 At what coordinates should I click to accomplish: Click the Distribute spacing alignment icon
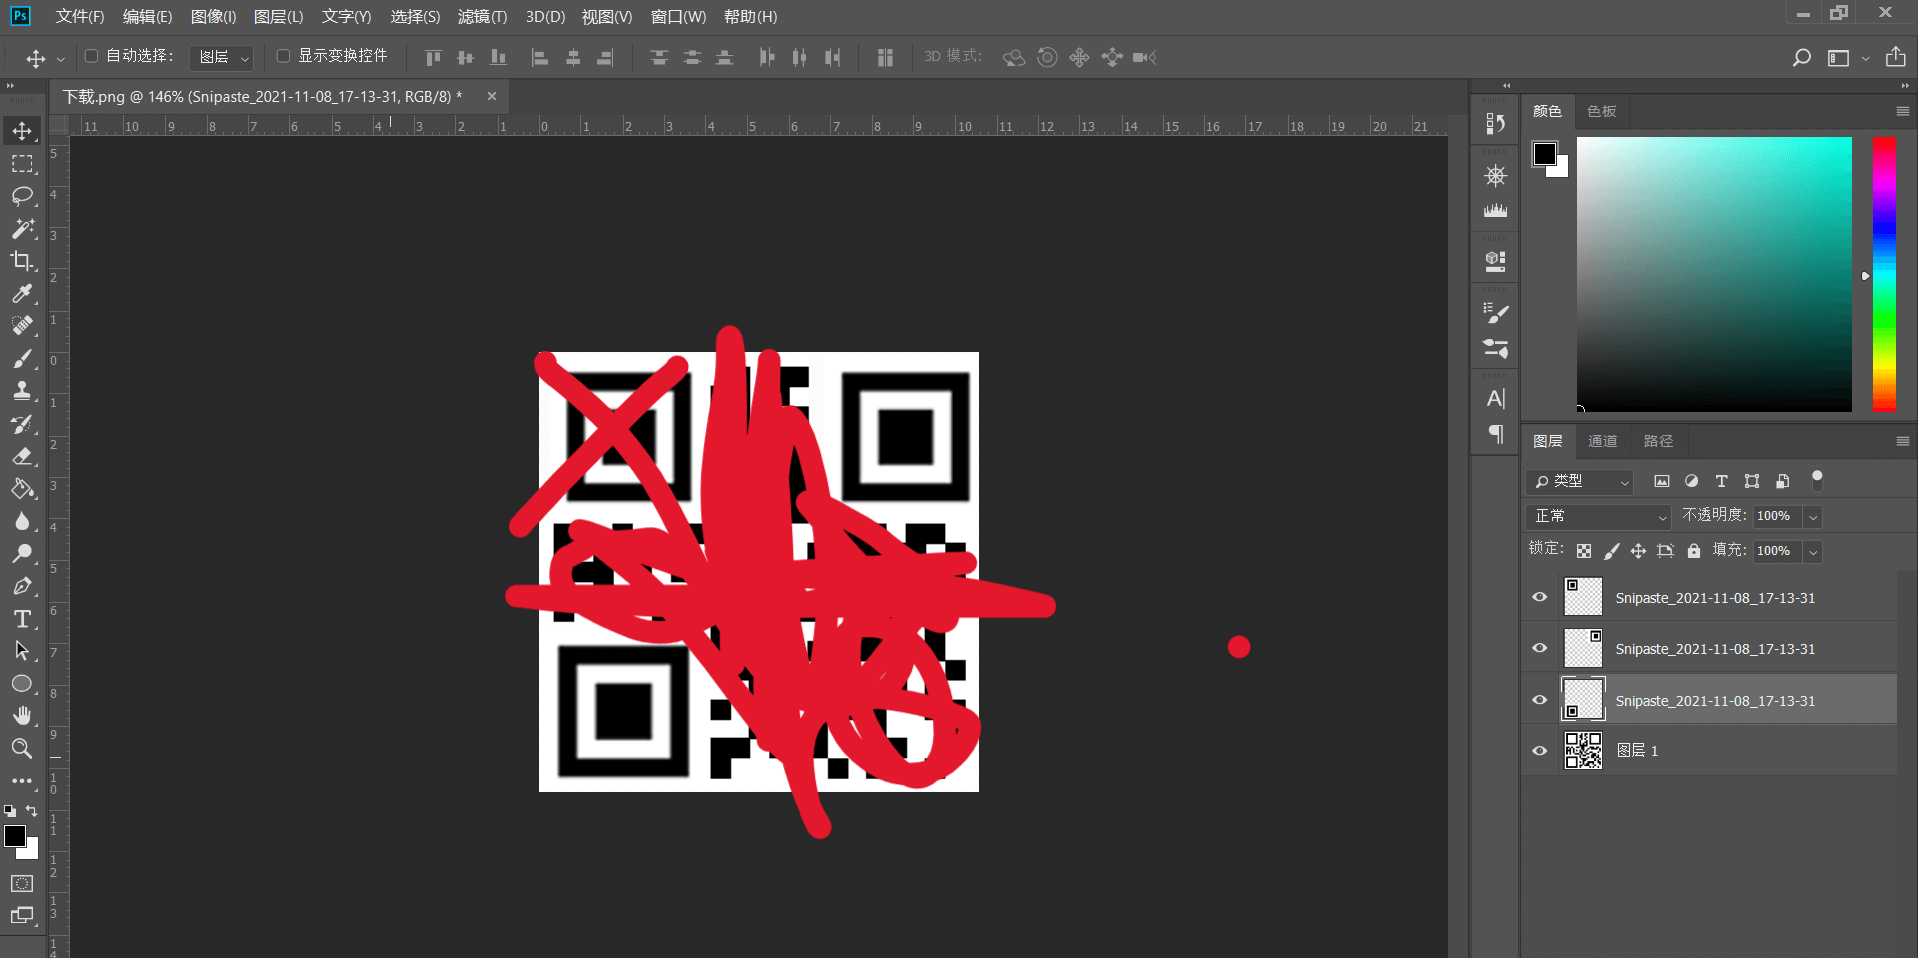tap(885, 57)
